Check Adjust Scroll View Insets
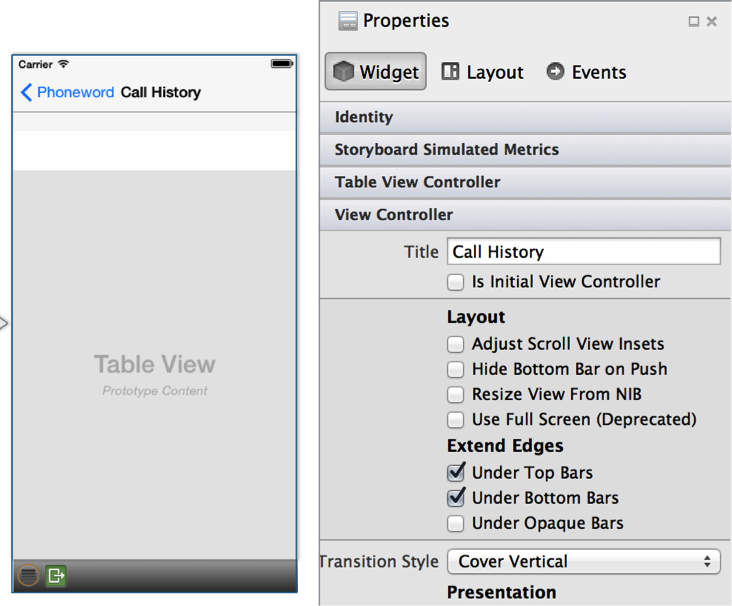This screenshot has width=732, height=606. tap(456, 344)
